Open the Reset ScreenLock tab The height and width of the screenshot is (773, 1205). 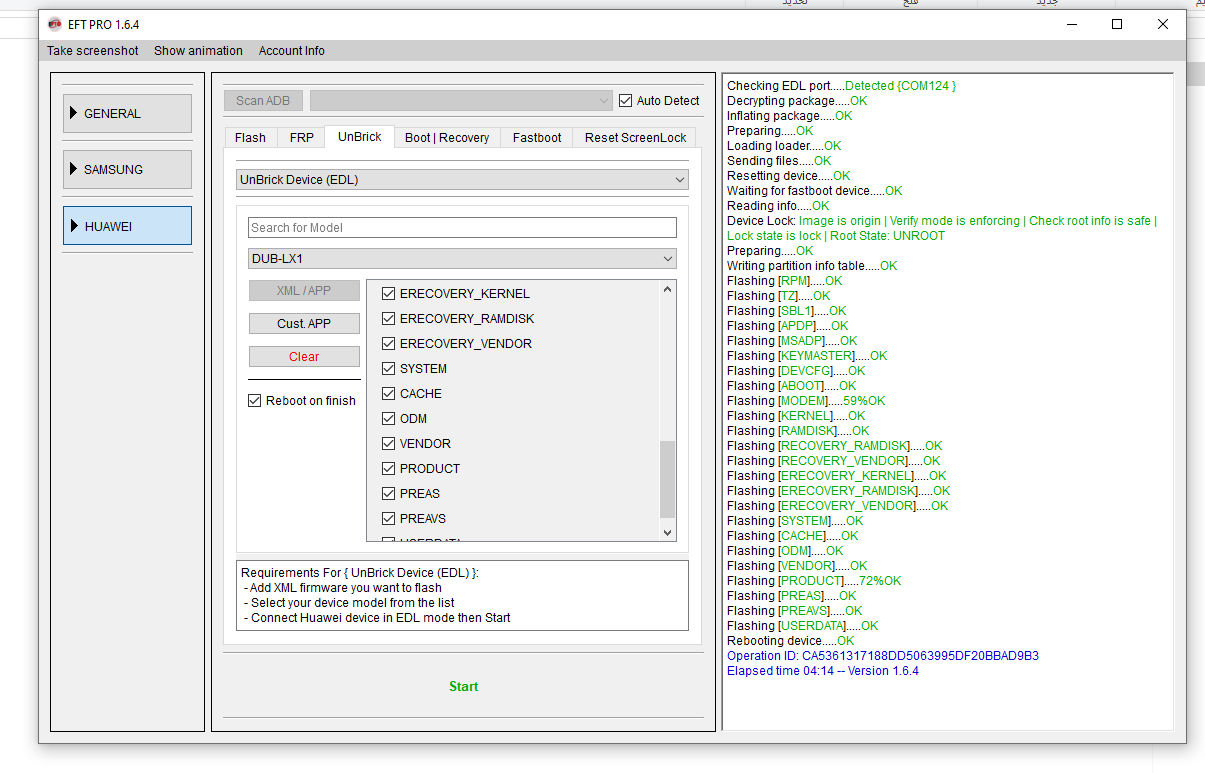635,138
